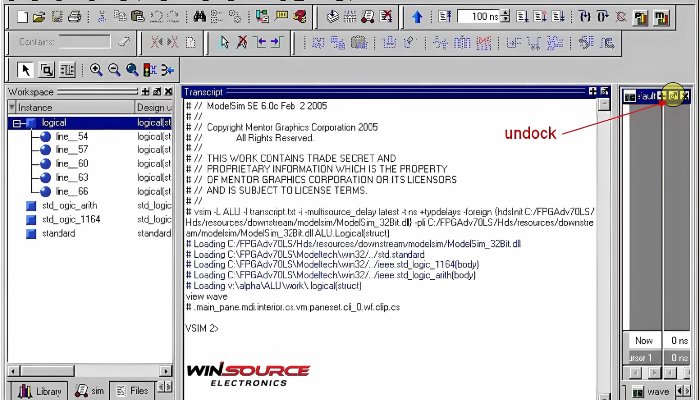Click the Open file folder icon
The width and height of the screenshot is (700, 400).
[37, 17]
